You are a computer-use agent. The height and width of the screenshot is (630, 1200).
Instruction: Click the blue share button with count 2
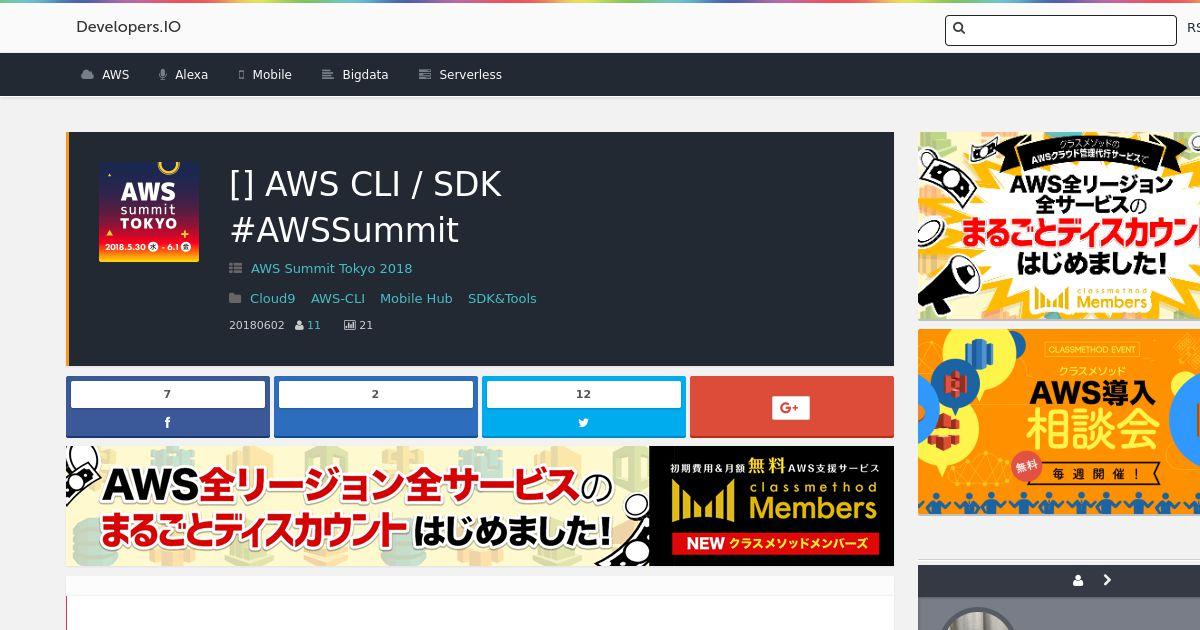click(x=376, y=407)
